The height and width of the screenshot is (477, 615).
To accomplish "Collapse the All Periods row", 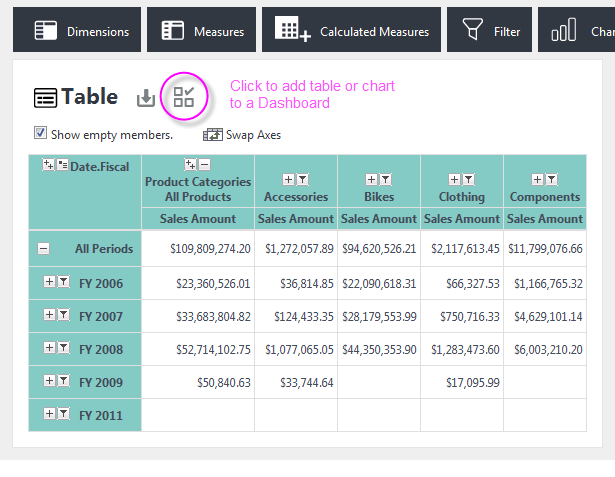I will 44,249.
